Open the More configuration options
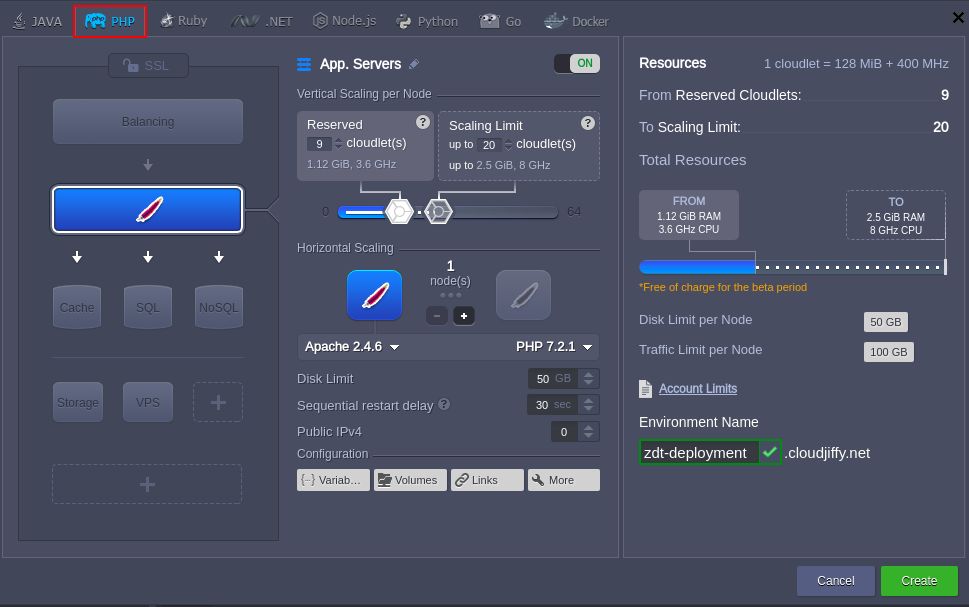 pos(564,480)
